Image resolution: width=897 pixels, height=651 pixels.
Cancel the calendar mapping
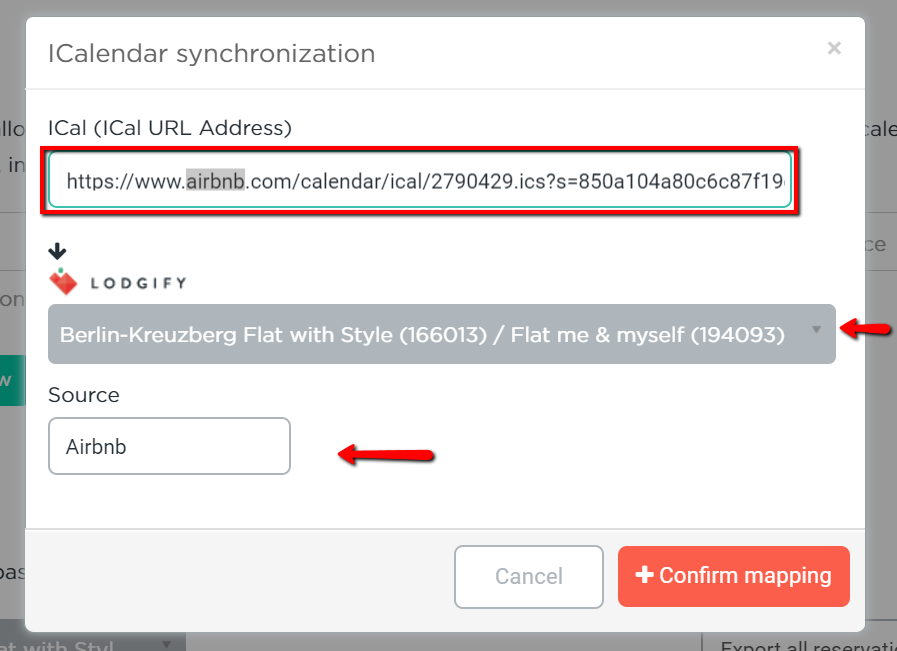click(x=529, y=577)
